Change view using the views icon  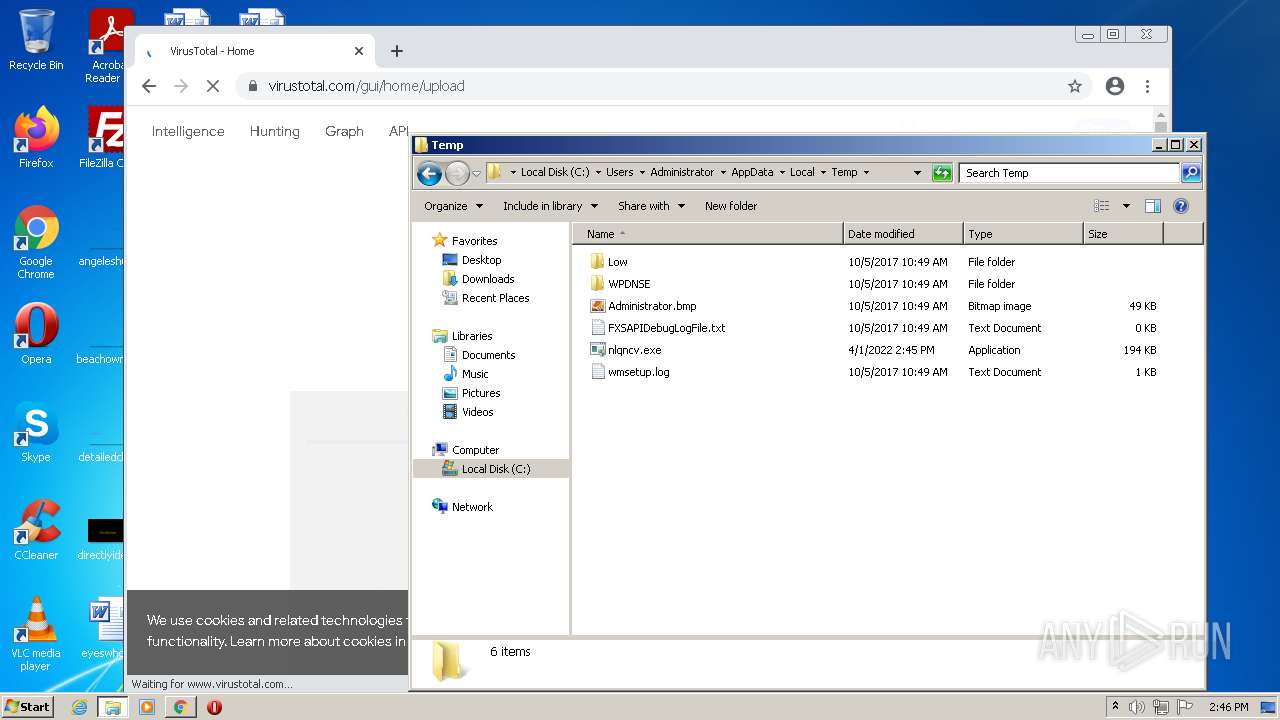click(x=1101, y=206)
